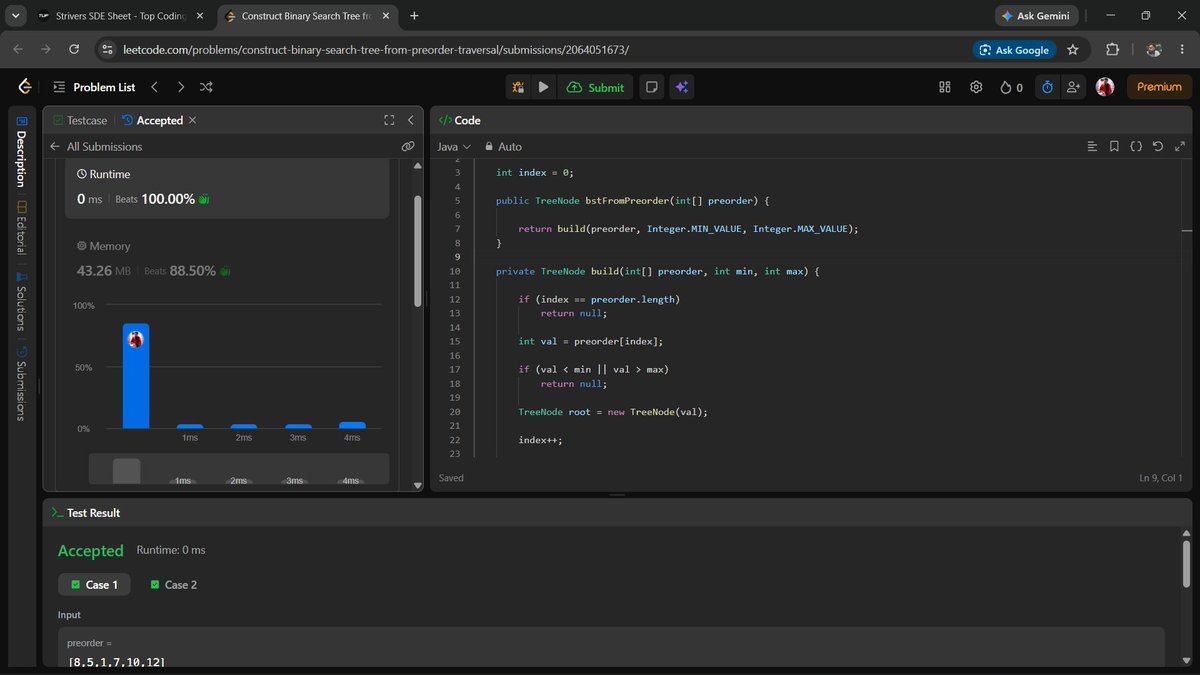This screenshot has width=1200, height=675.
Task: Pick a random problem with shuffle icon
Action: coord(206,87)
